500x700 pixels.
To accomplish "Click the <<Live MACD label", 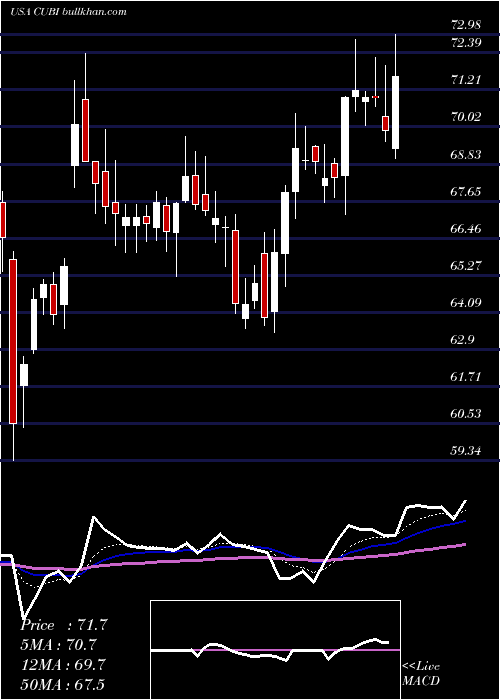I will (x=421, y=674).
